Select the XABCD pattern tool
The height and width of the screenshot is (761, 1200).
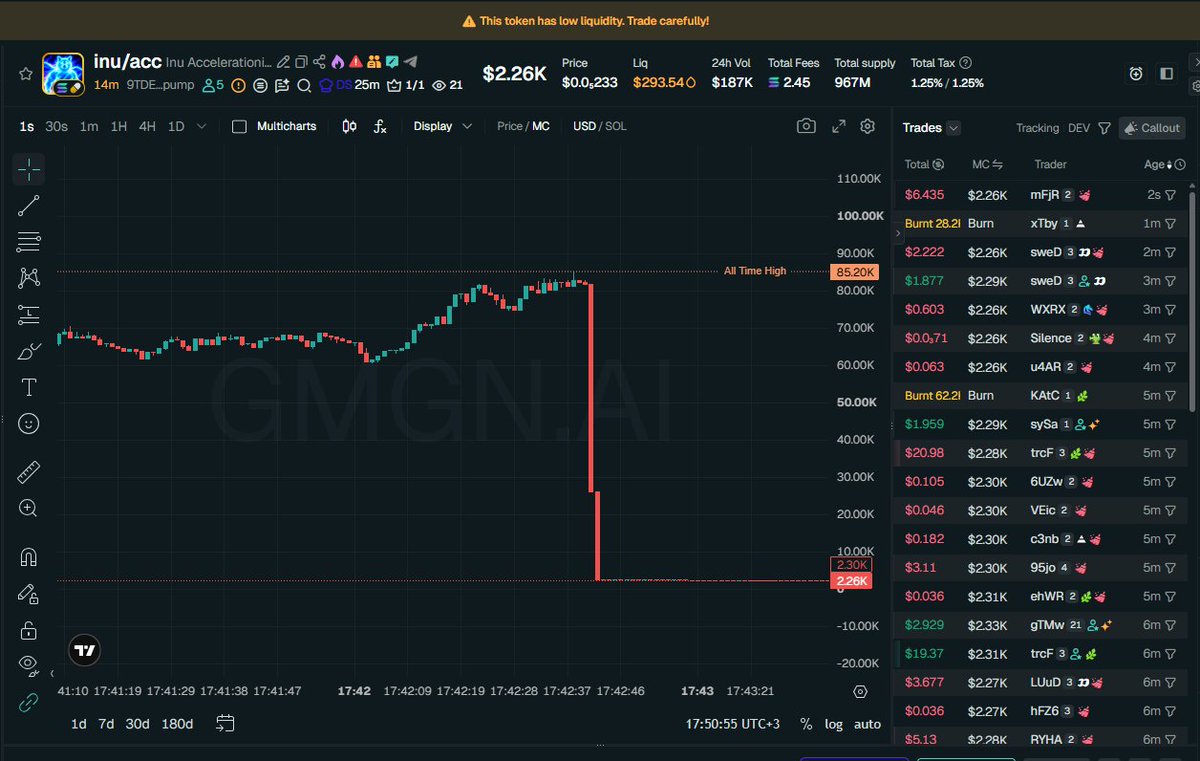(29, 278)
